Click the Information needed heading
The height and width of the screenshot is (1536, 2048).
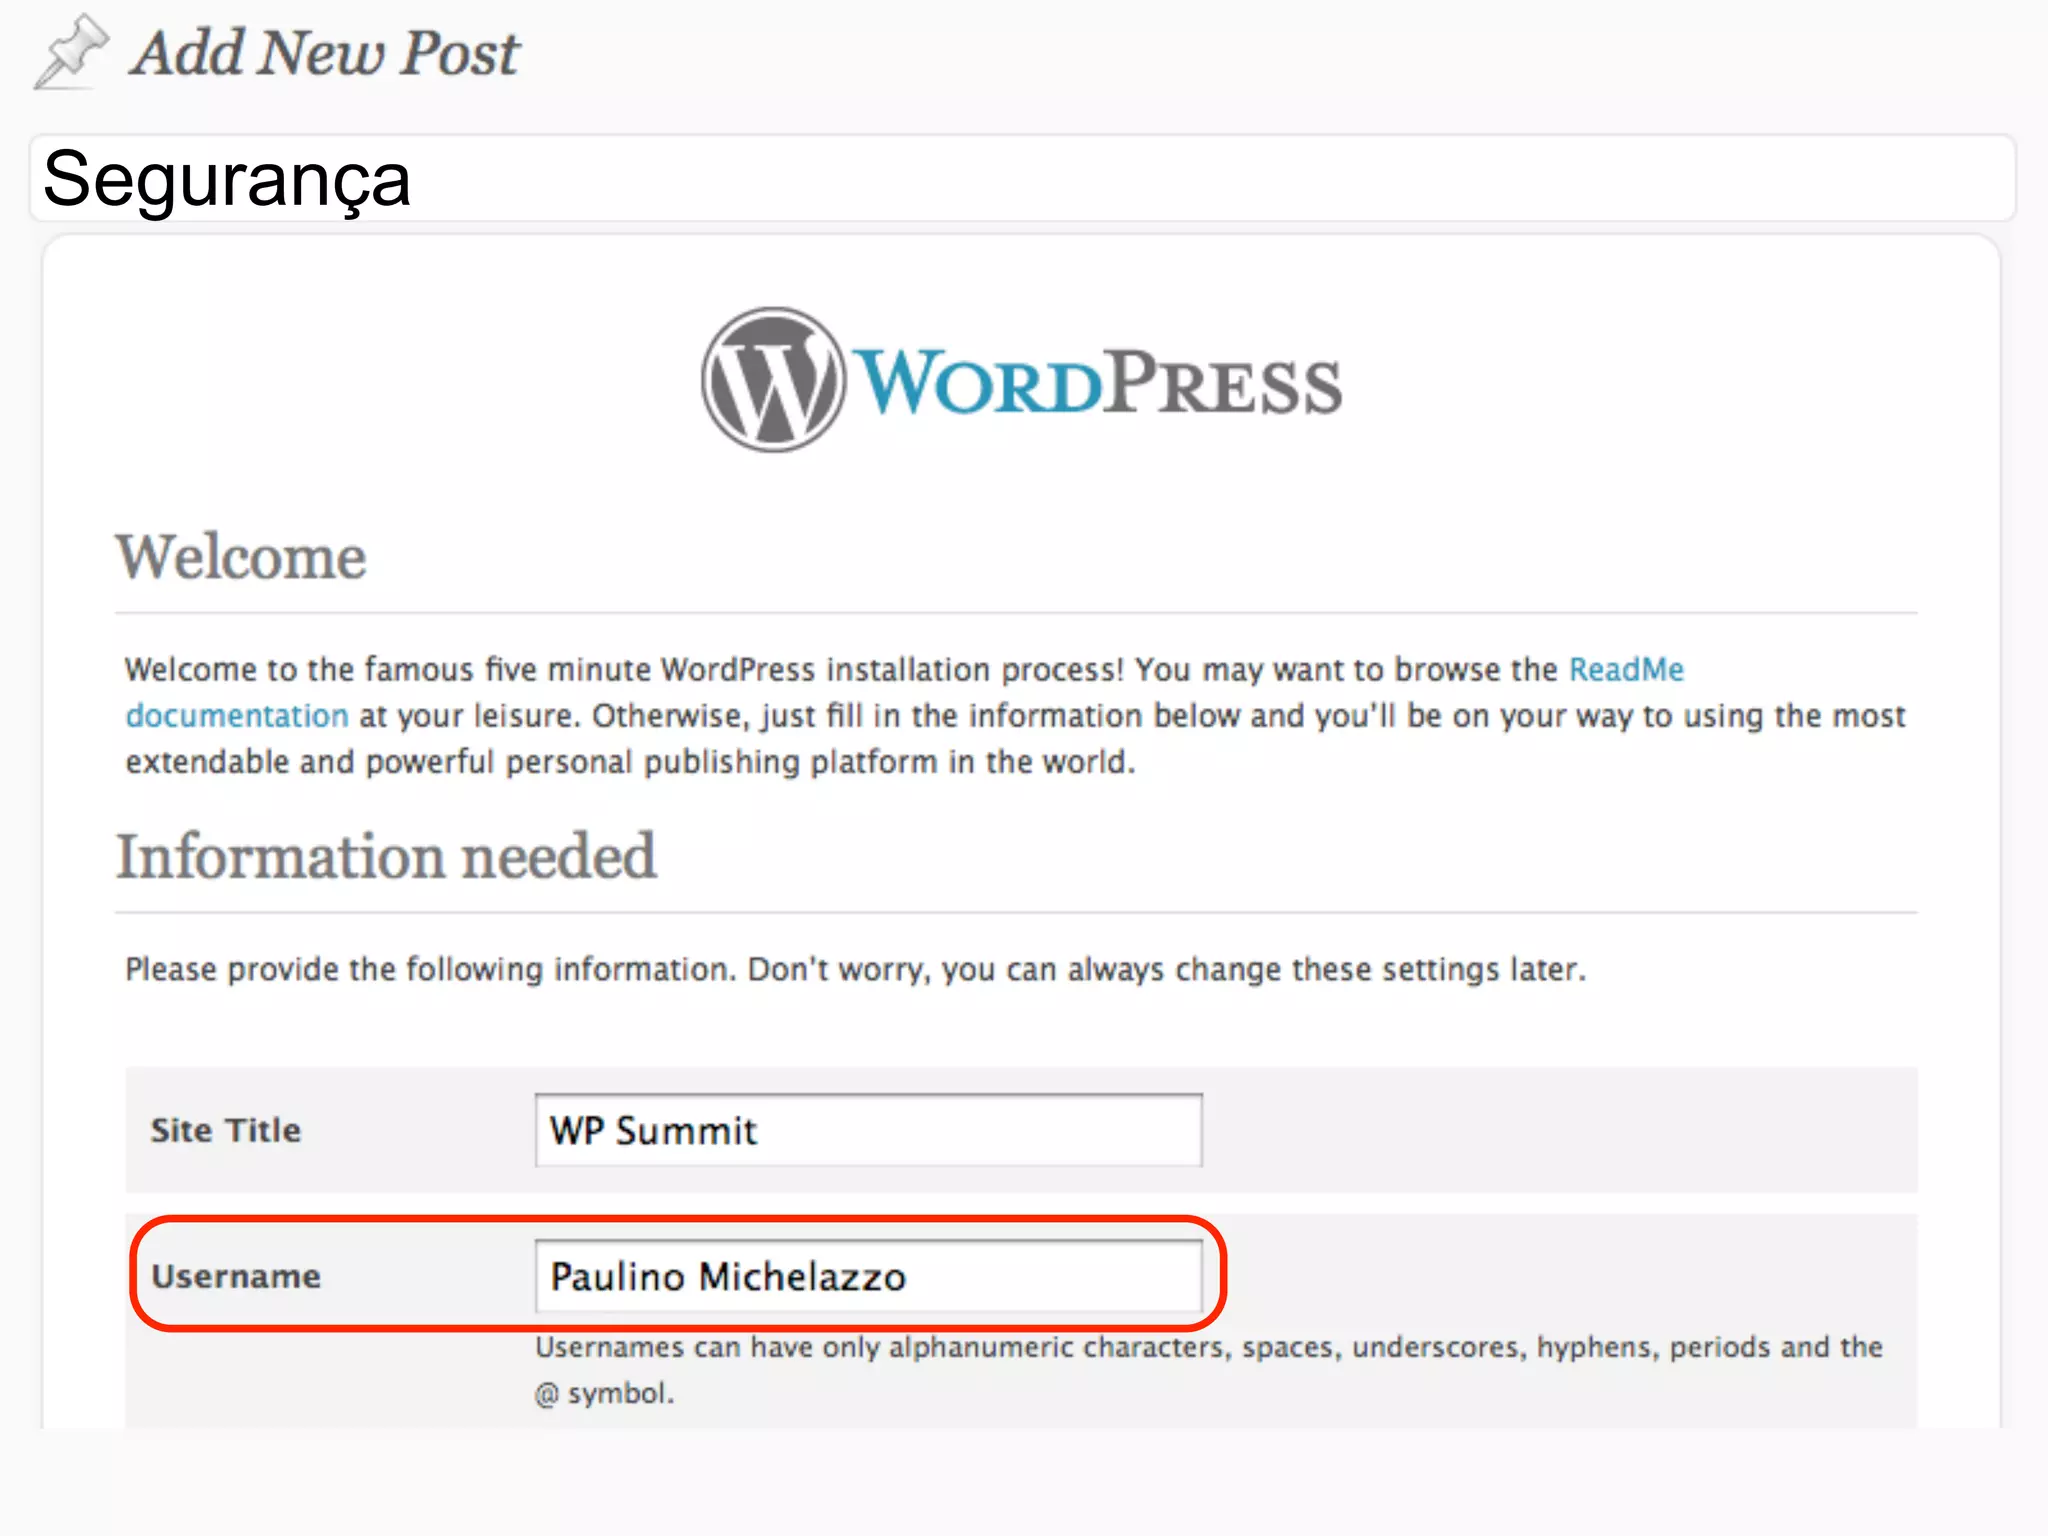point(386,857)
